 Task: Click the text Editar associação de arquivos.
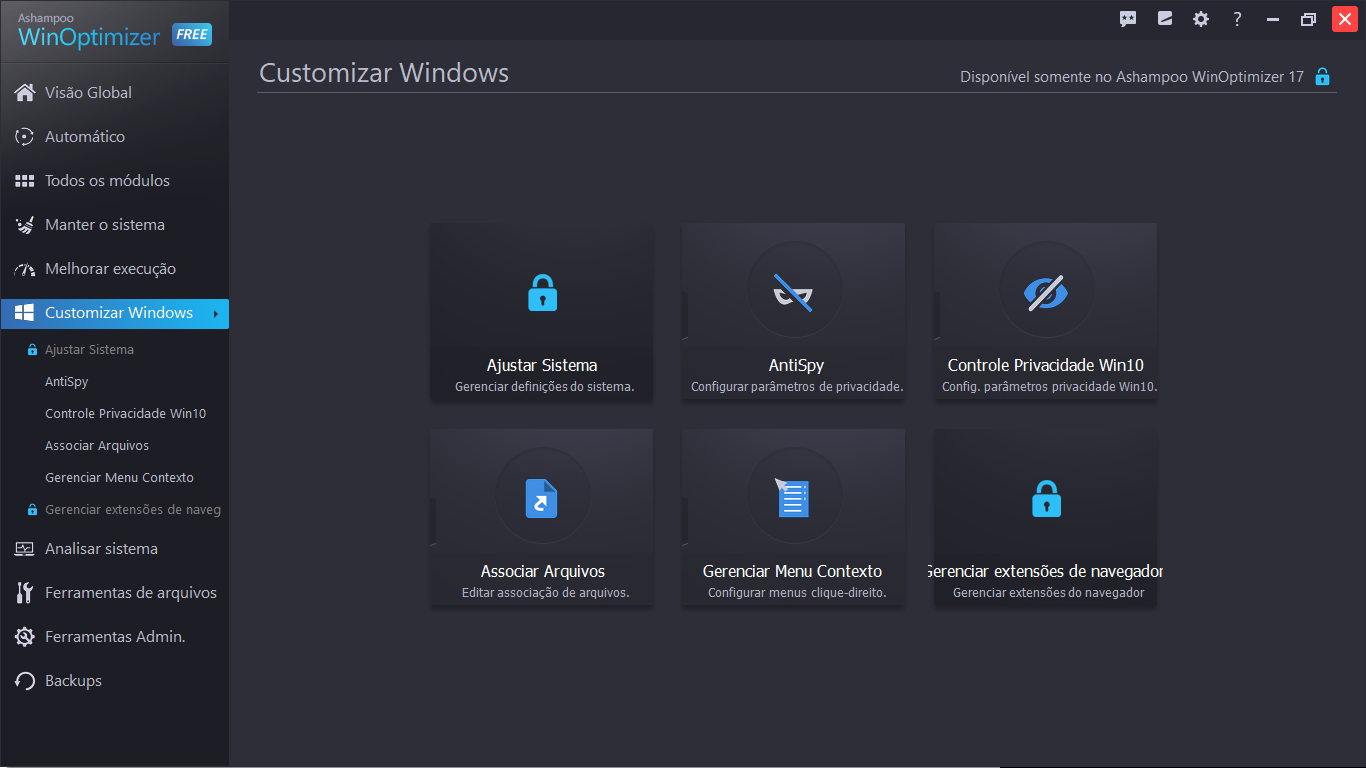[x=545, y=593]
